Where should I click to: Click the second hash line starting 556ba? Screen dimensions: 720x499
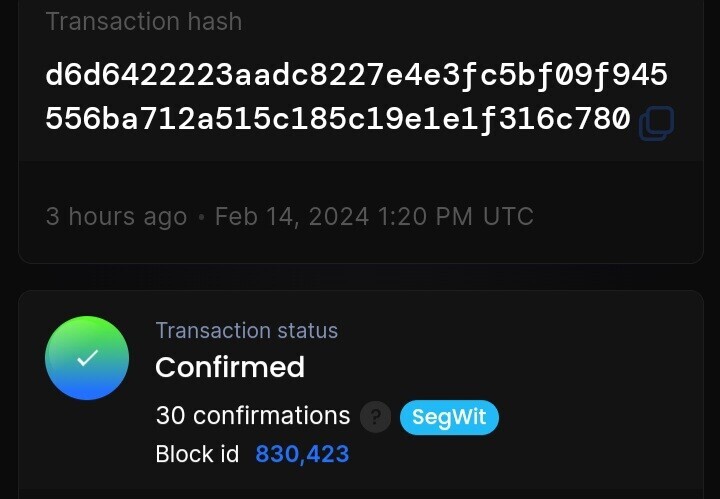338,119
